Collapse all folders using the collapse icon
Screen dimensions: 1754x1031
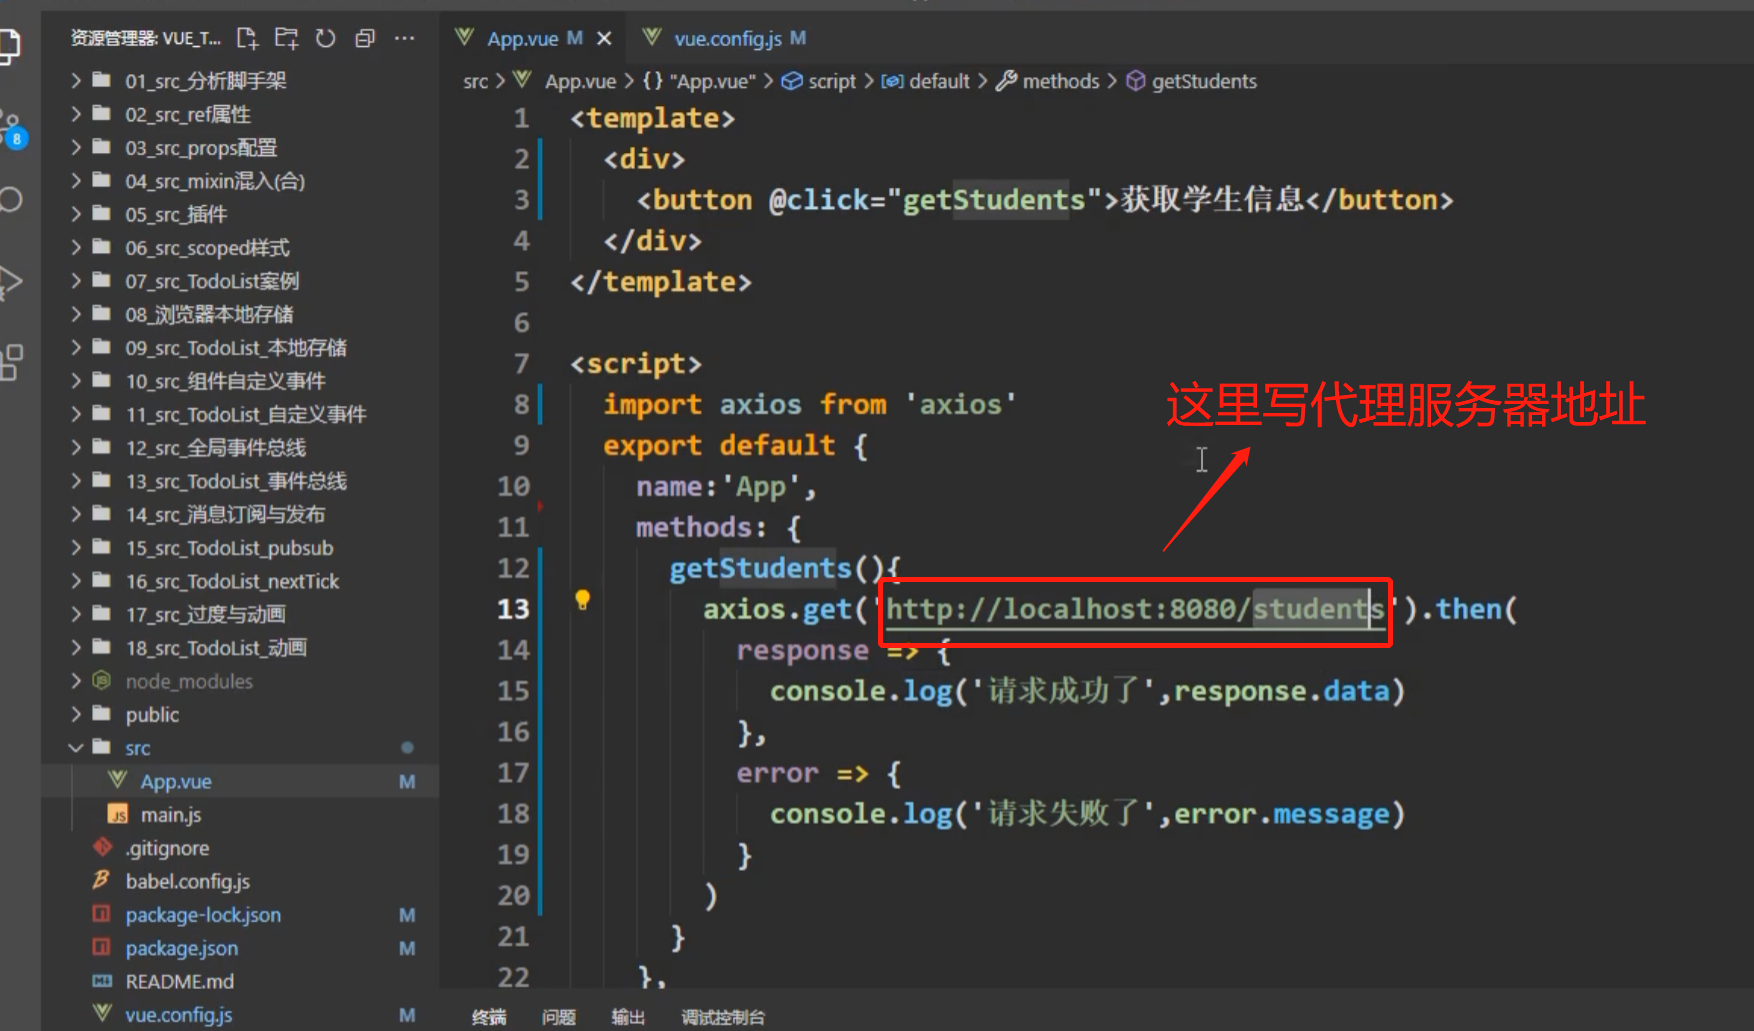coord(365,38)
